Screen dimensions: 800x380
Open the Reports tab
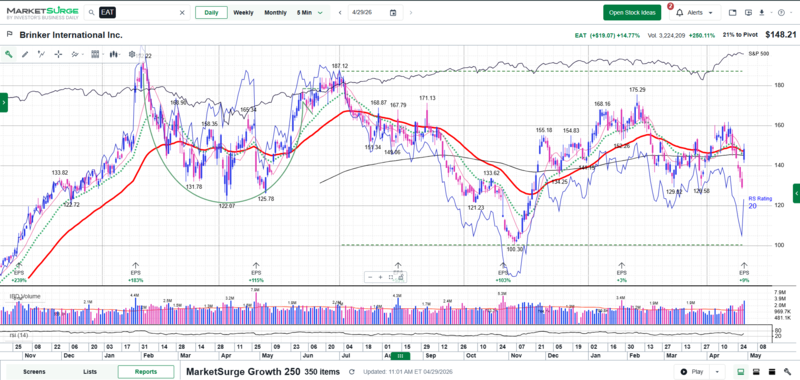(145, 372)
